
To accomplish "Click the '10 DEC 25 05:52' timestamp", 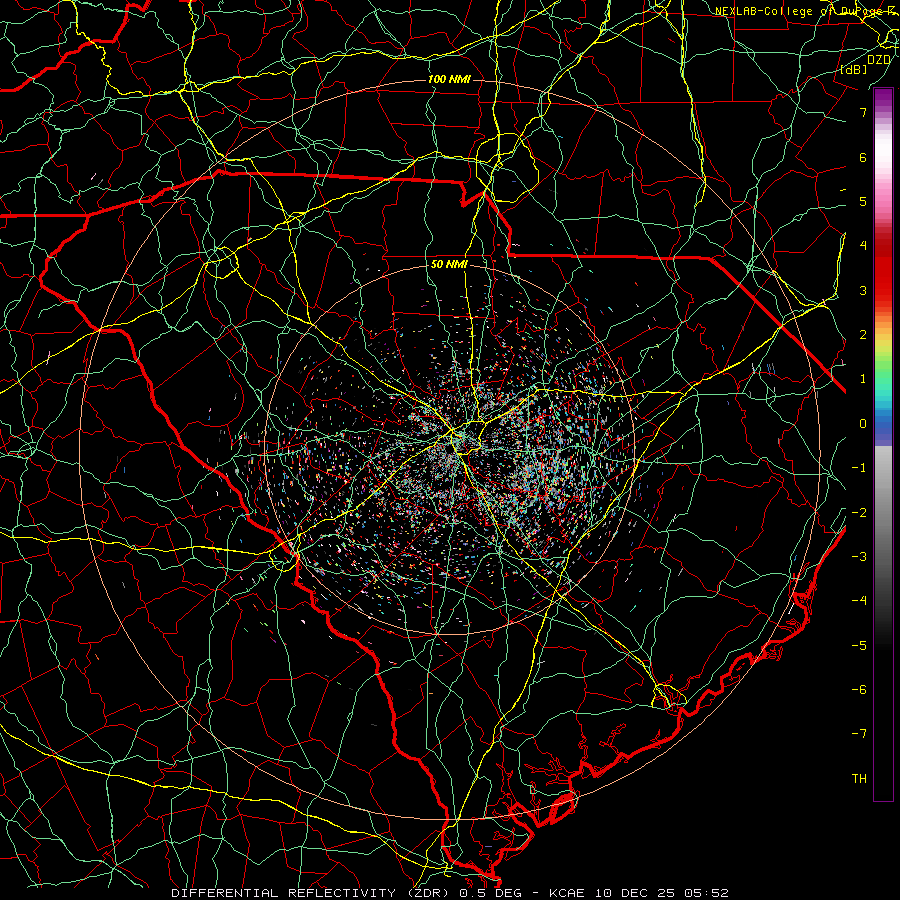I will [x=660, y=893].
